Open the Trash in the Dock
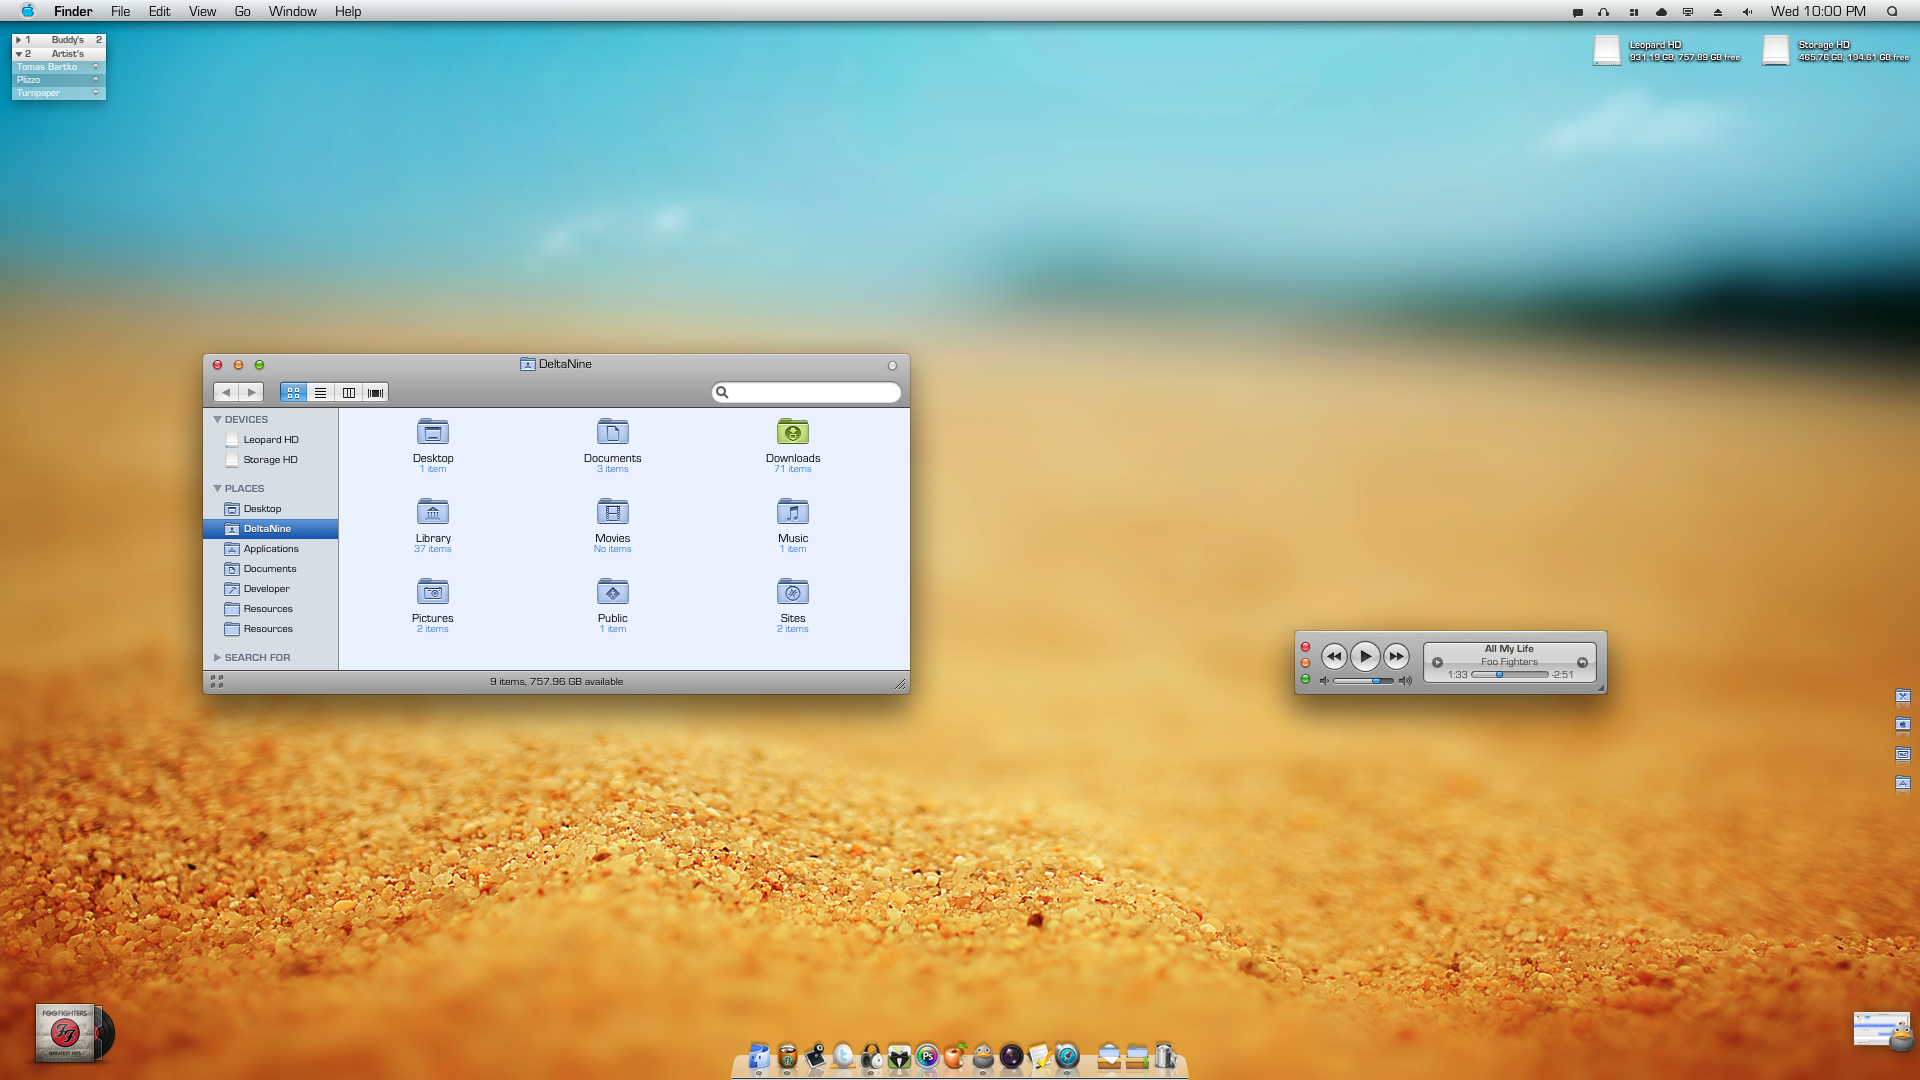Screen dimensions: 1920x1080 1166,1056
